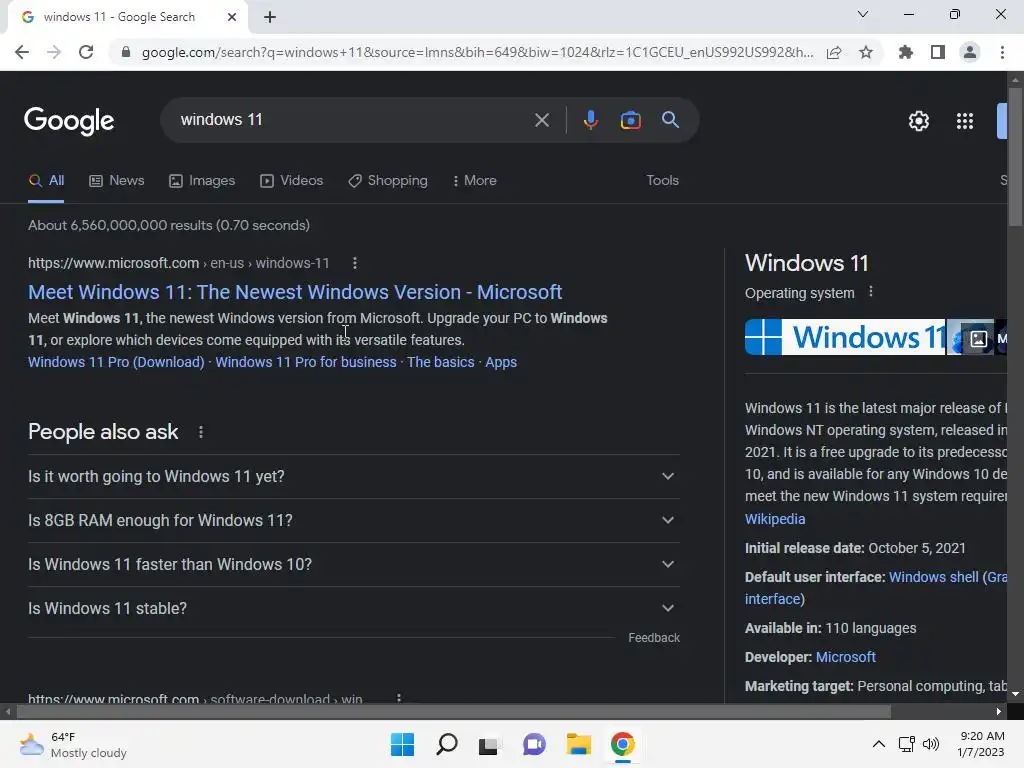Open clock showing 9:20 AM

coord(981,744)
